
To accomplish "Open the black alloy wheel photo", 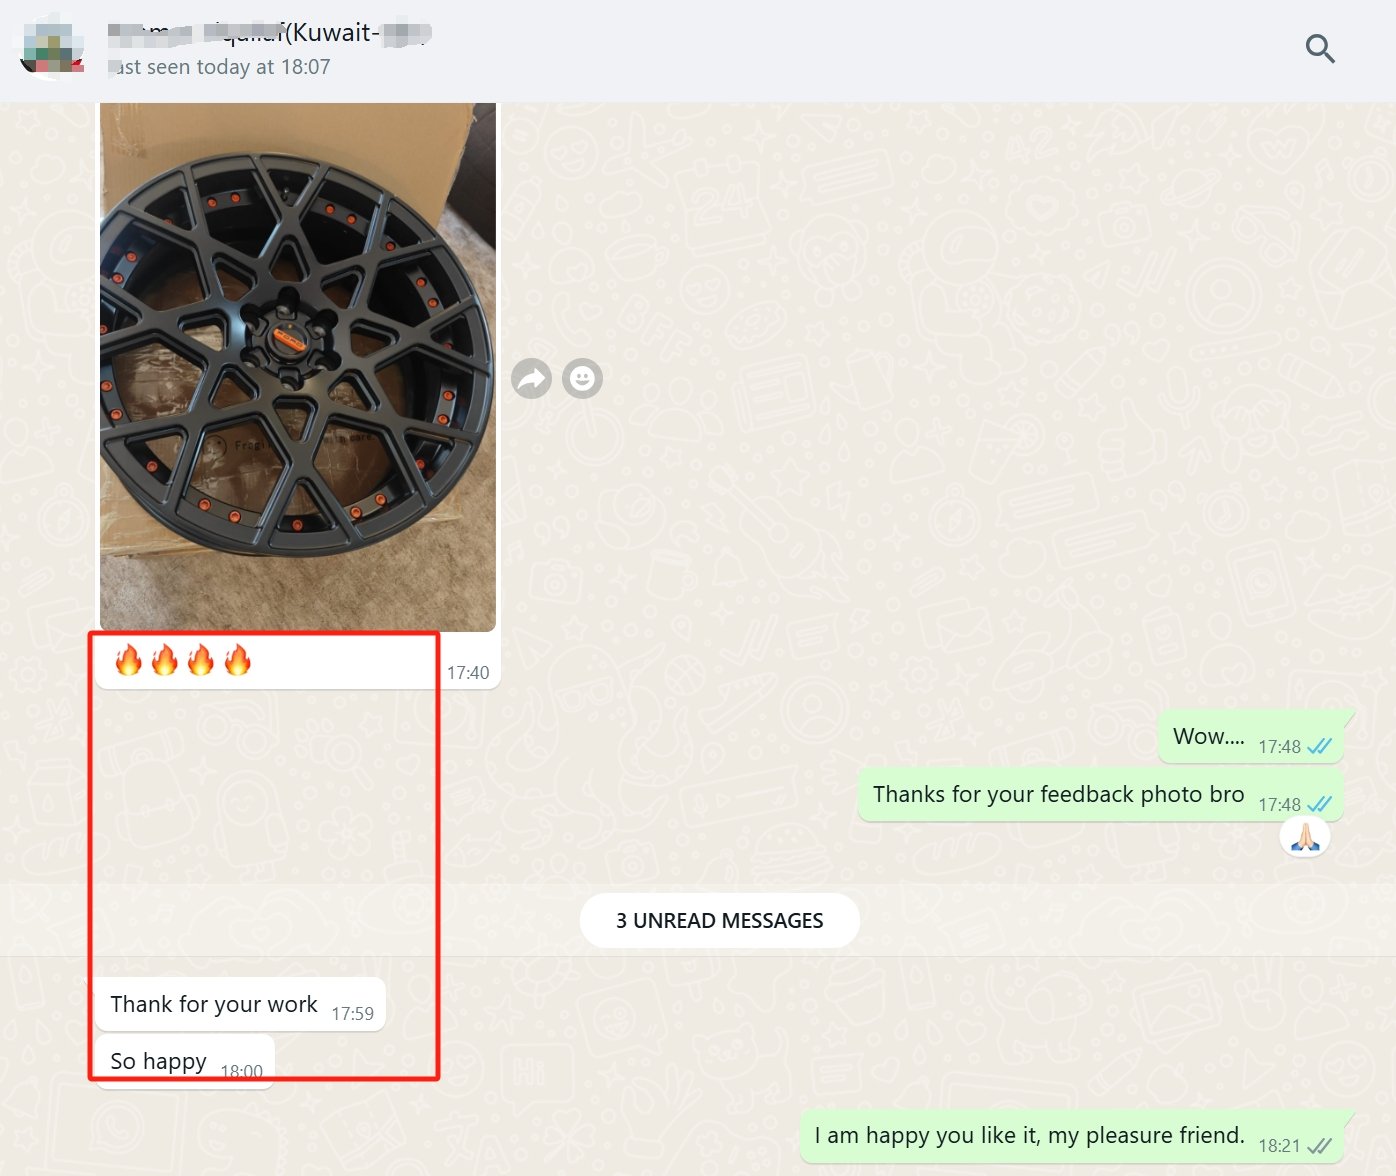I will [x=298, y=367].
